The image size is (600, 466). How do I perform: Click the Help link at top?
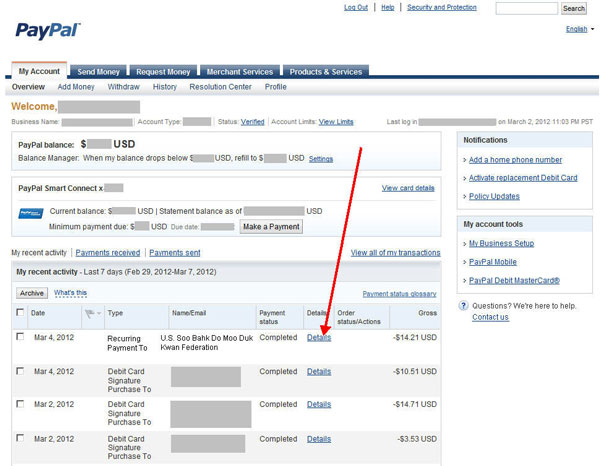[x=388, y=7]
